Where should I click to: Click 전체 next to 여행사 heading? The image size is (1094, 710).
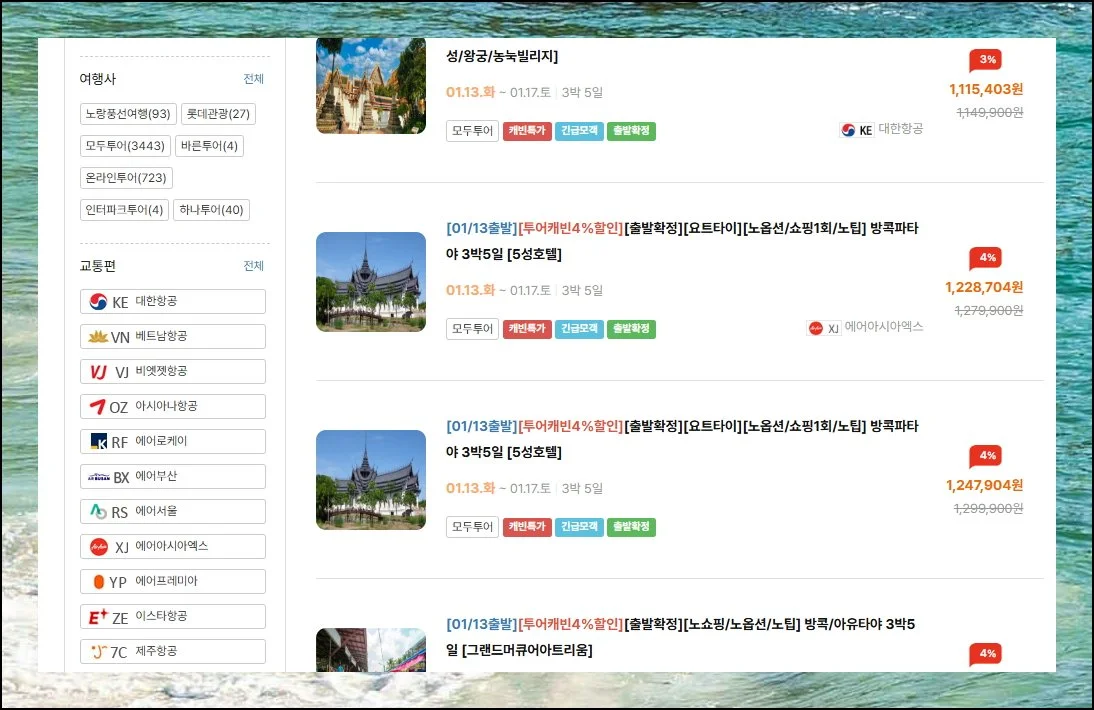[x=253, y=79]
